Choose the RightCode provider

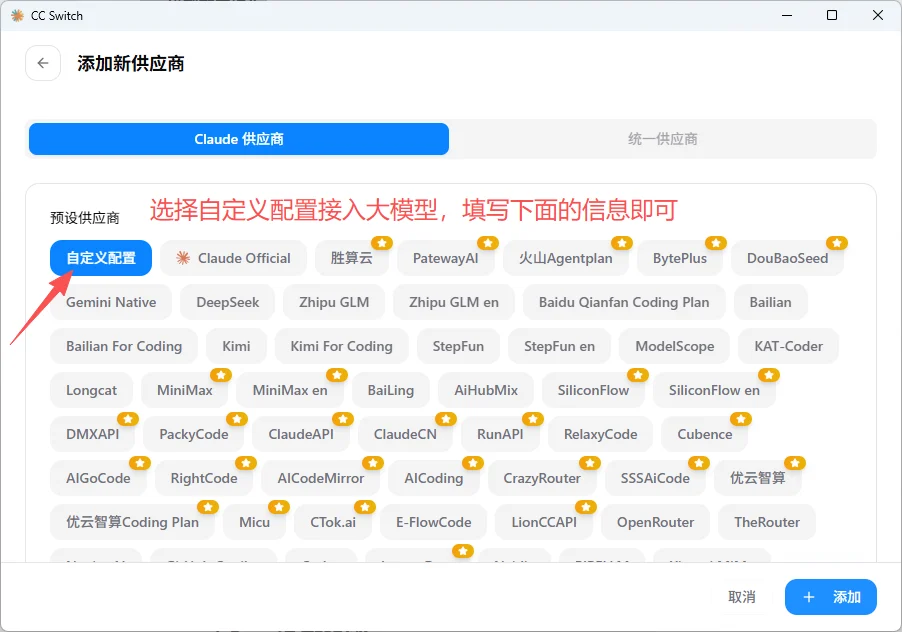point(204,478)
